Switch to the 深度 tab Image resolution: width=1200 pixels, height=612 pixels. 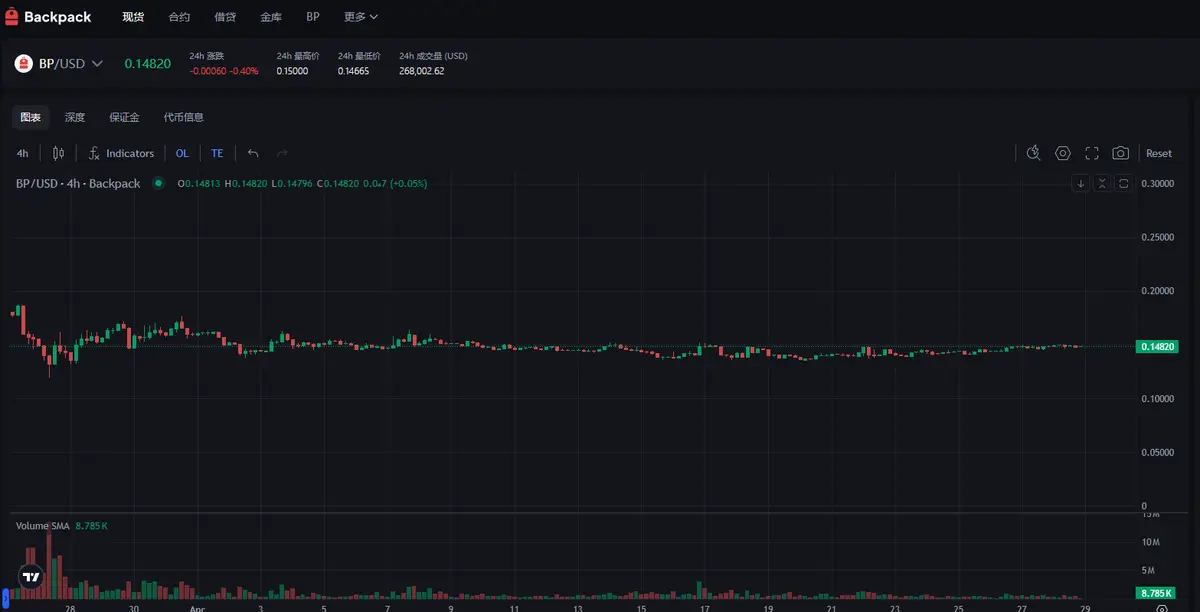point(75,117)
